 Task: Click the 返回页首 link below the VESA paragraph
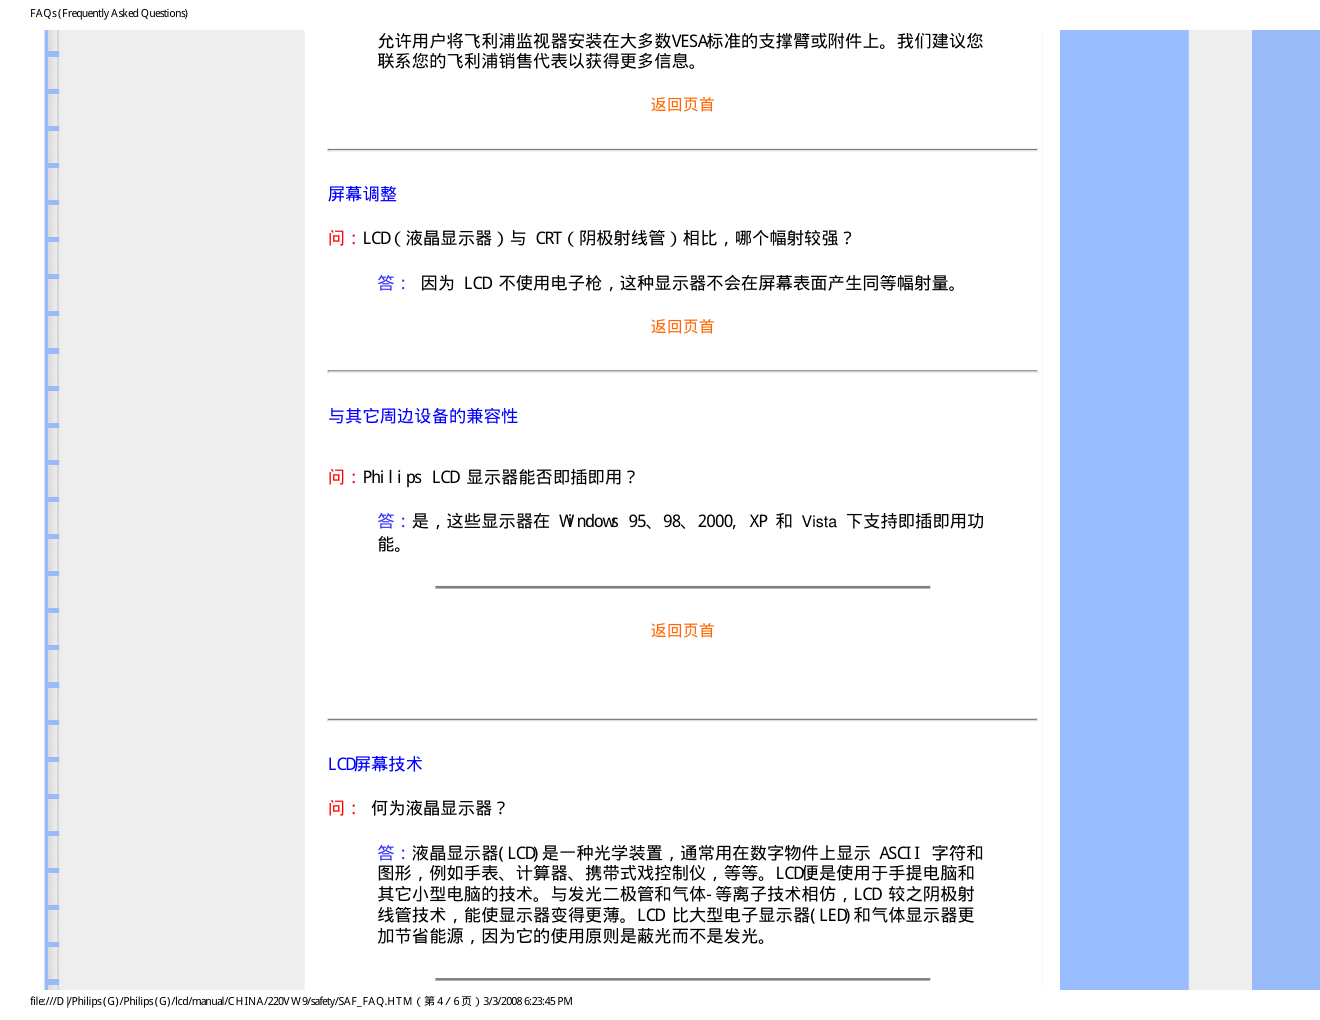682,105
